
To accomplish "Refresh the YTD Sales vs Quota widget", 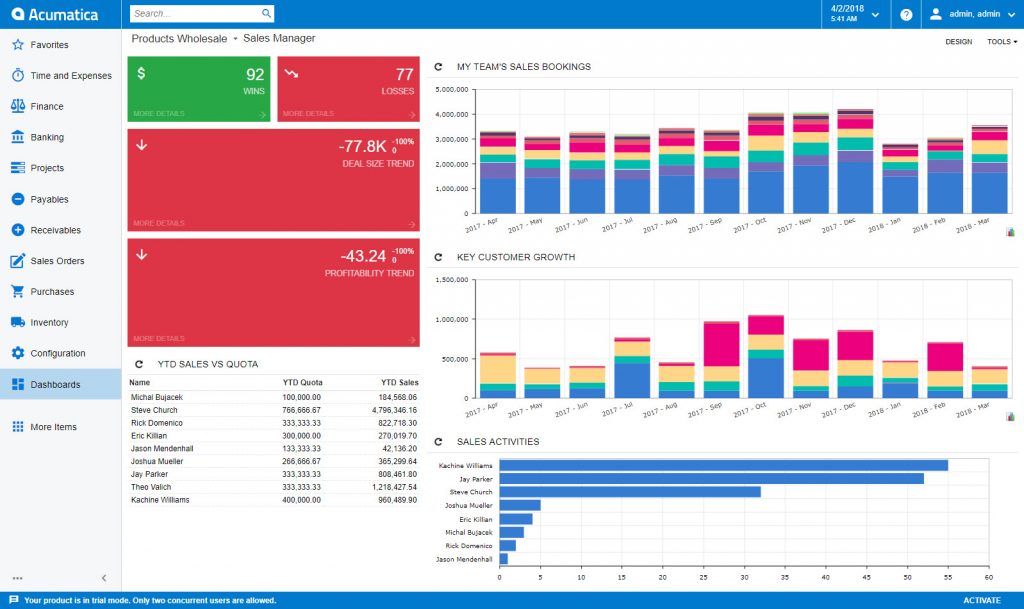I will 139,365.
